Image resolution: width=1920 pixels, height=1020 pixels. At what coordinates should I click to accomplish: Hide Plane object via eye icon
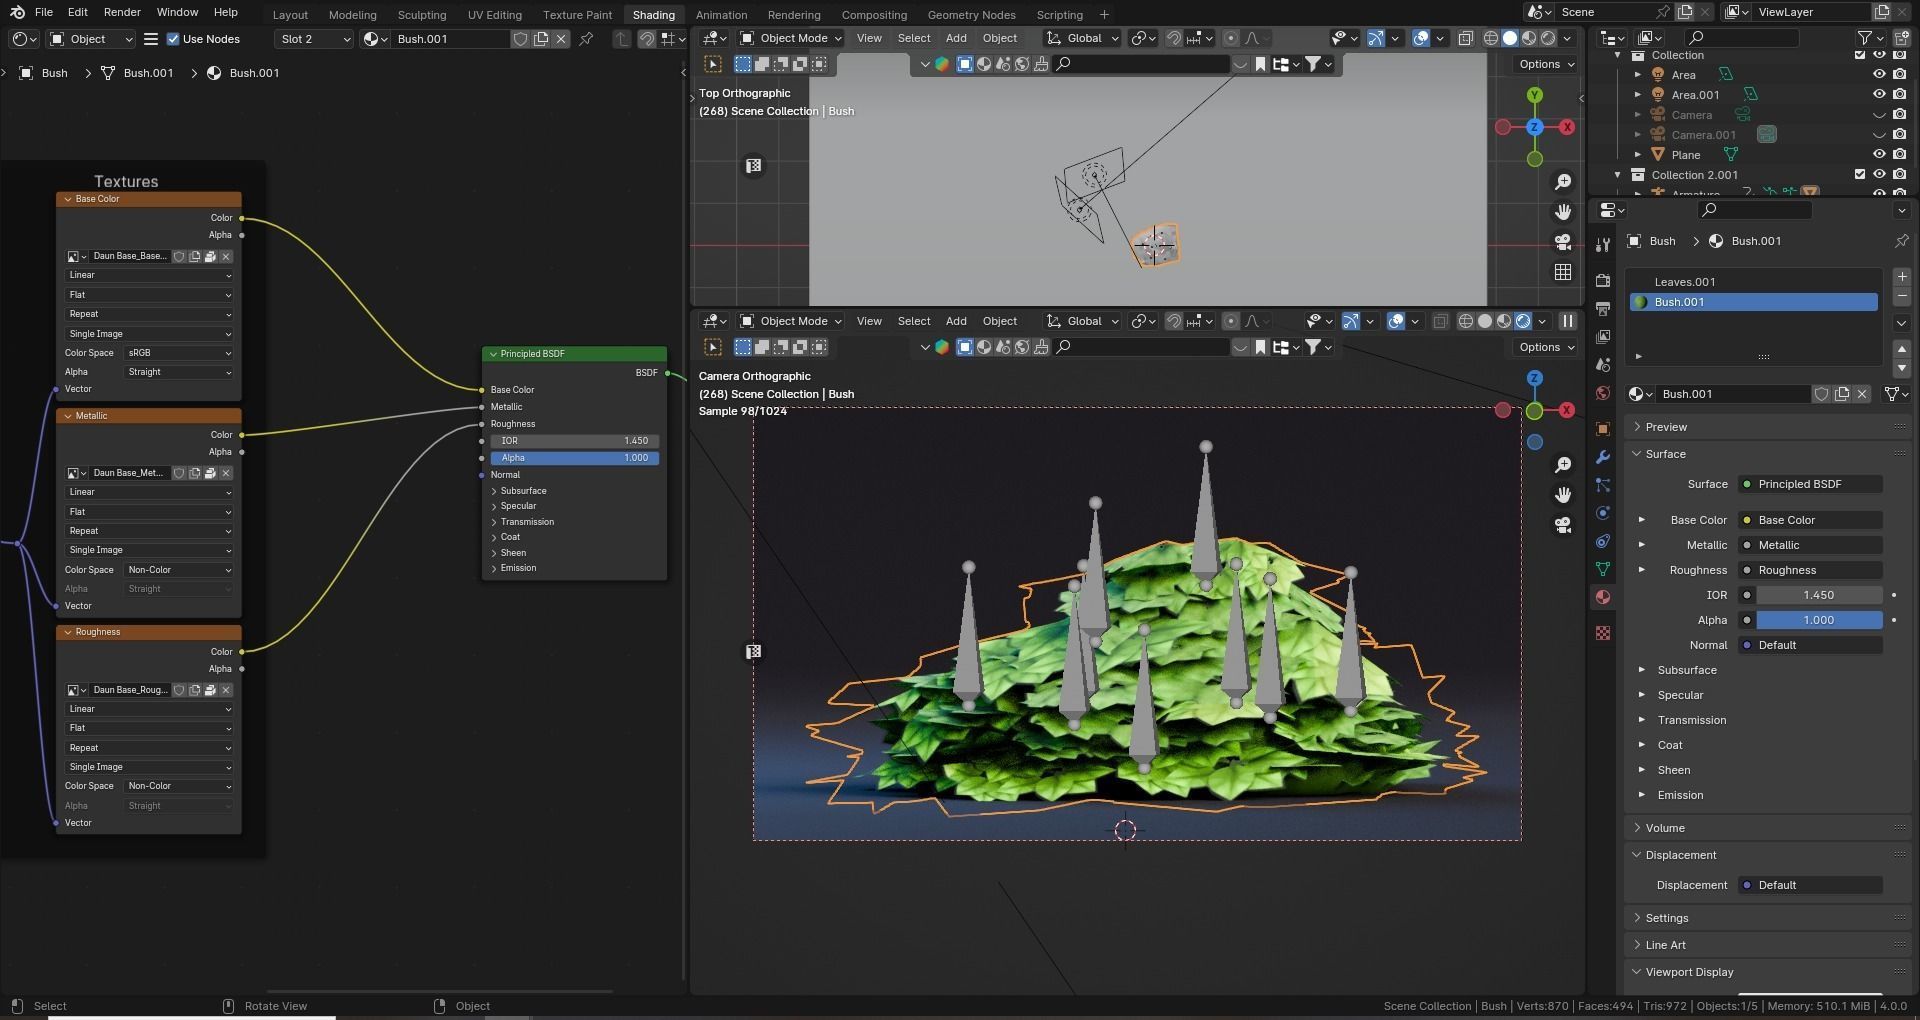pos(1879,155)
